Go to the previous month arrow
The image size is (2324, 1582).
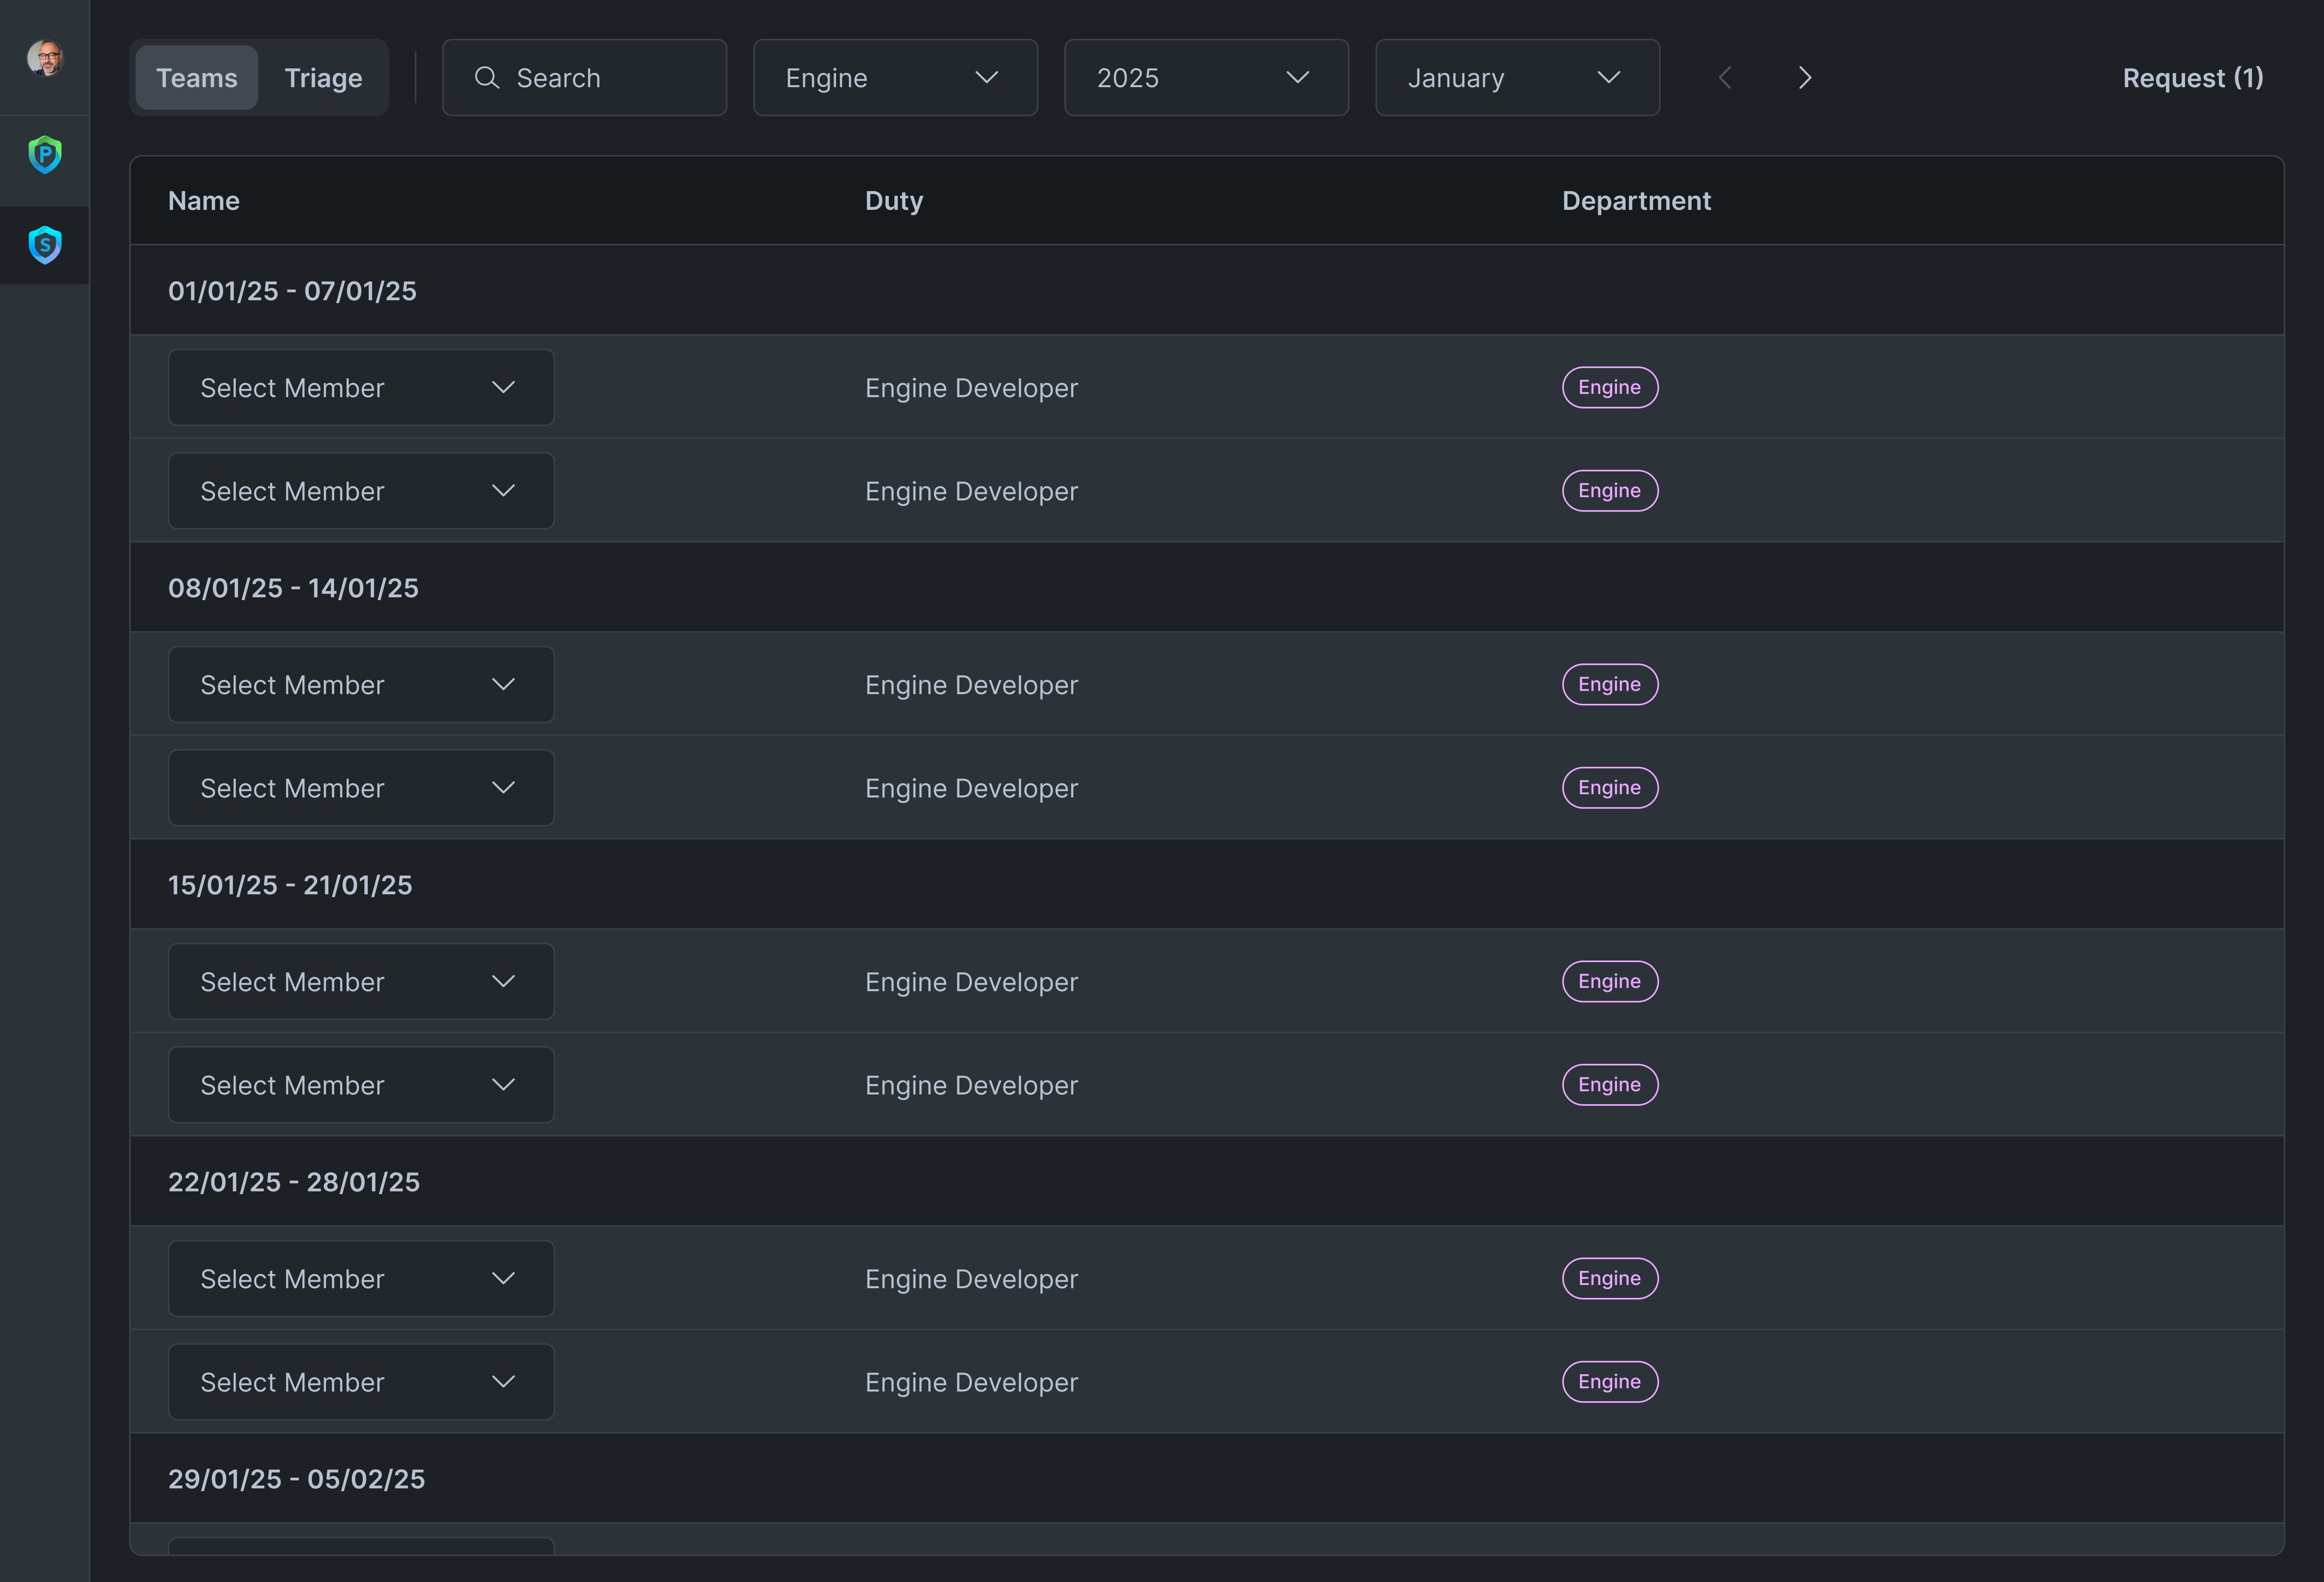click(1725, 78)
